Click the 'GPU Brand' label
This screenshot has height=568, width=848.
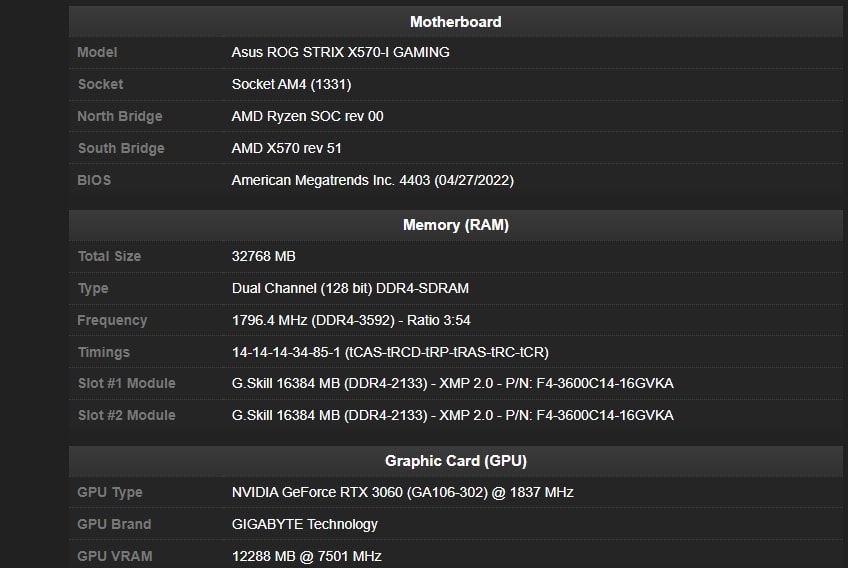[114, 524]
